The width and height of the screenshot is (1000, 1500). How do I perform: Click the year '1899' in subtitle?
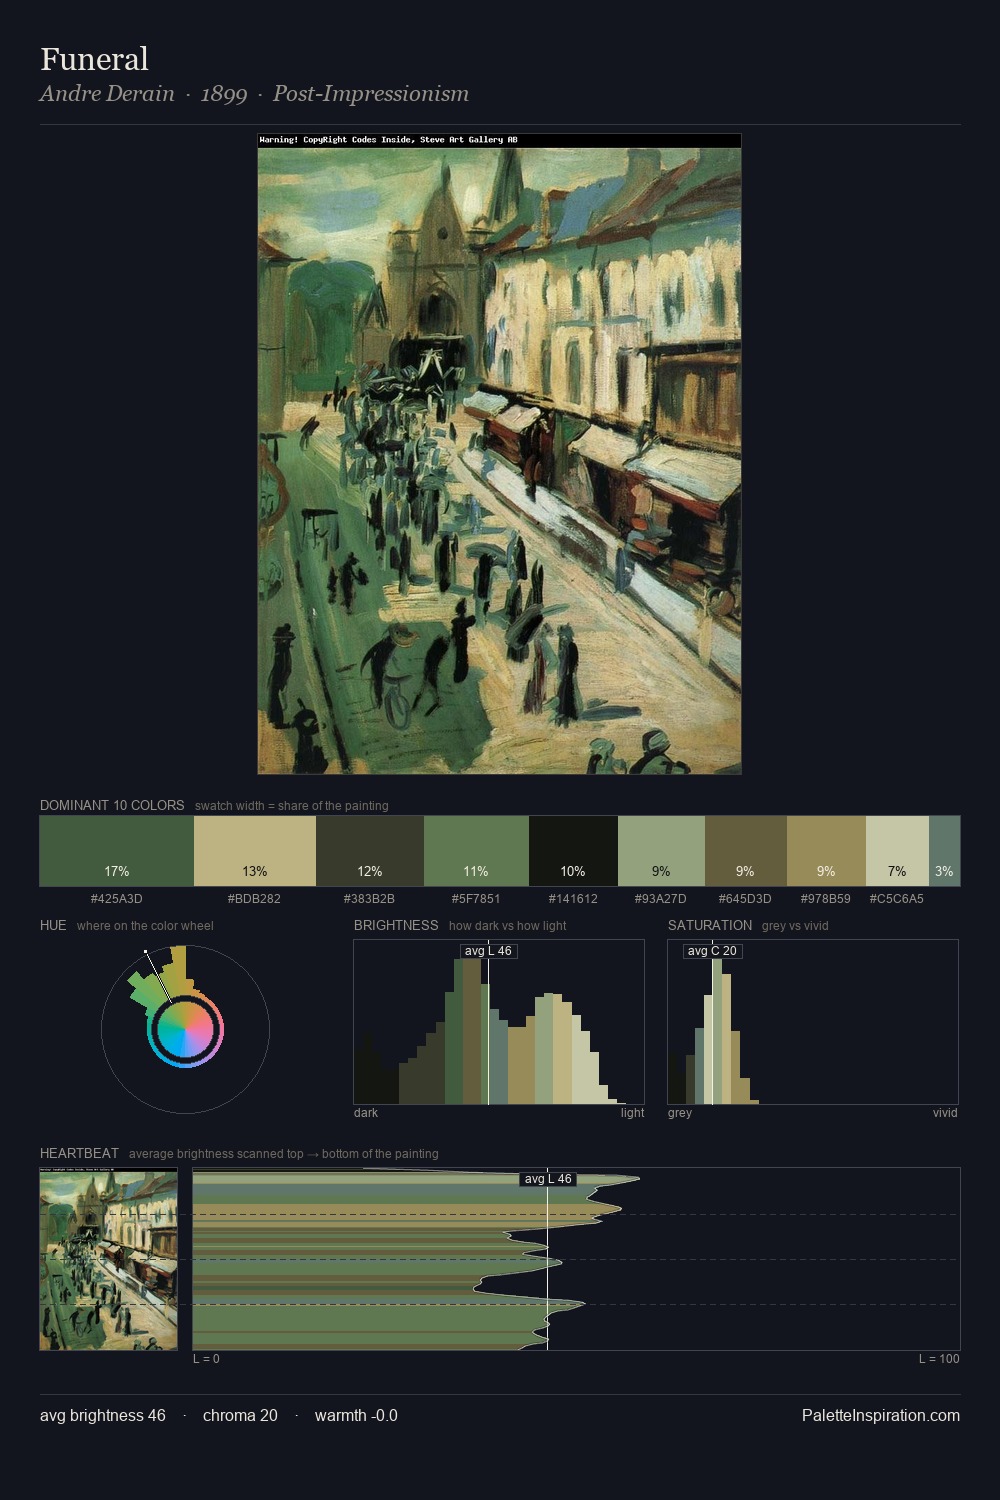coord(224,94)
